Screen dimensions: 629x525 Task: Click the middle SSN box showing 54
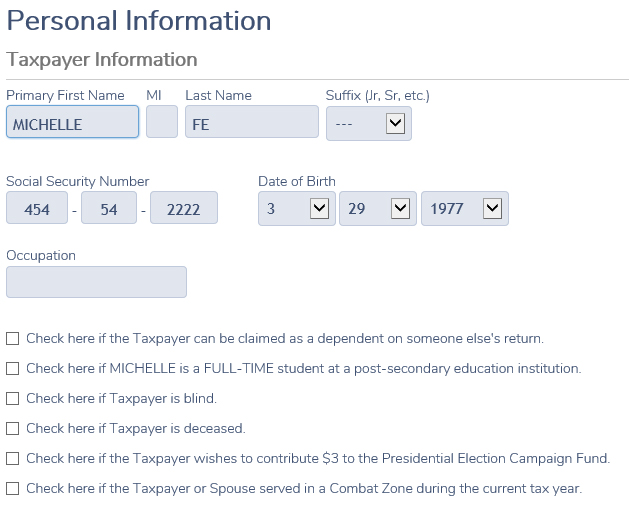109,208
